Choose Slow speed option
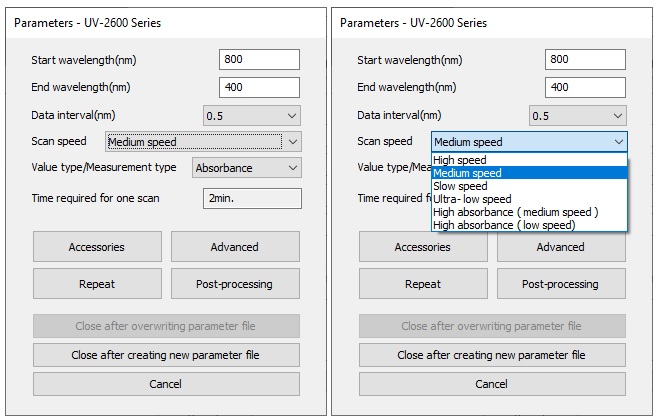Image resolution: width=657 pixels, height=420 pixels. pos(529,186)
